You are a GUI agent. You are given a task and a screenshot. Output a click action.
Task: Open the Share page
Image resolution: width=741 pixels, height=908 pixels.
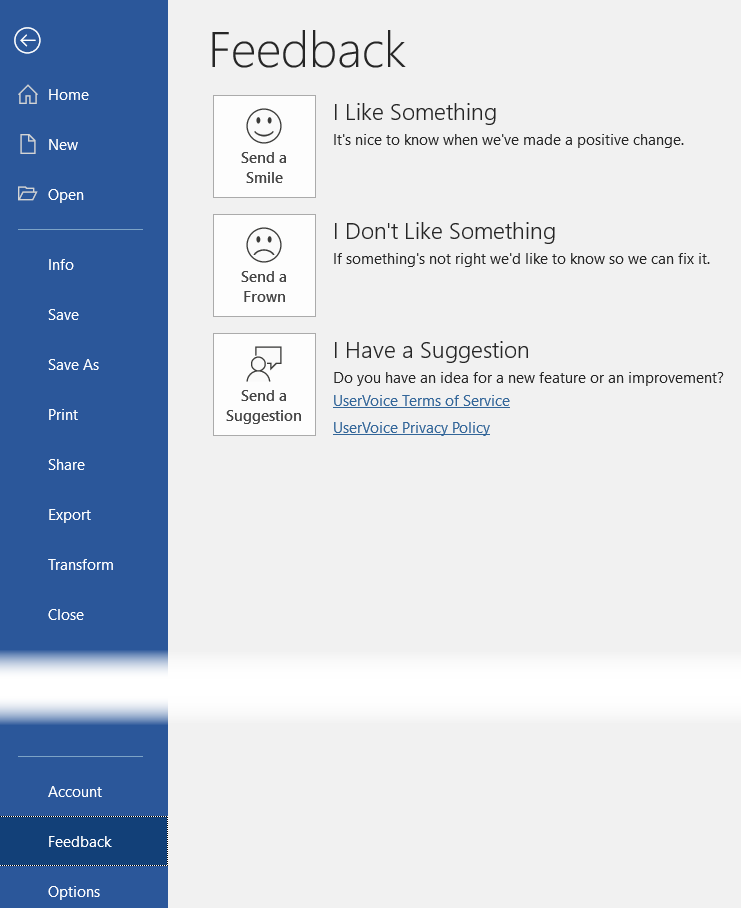pyautogui.click(x=84, y=464)
